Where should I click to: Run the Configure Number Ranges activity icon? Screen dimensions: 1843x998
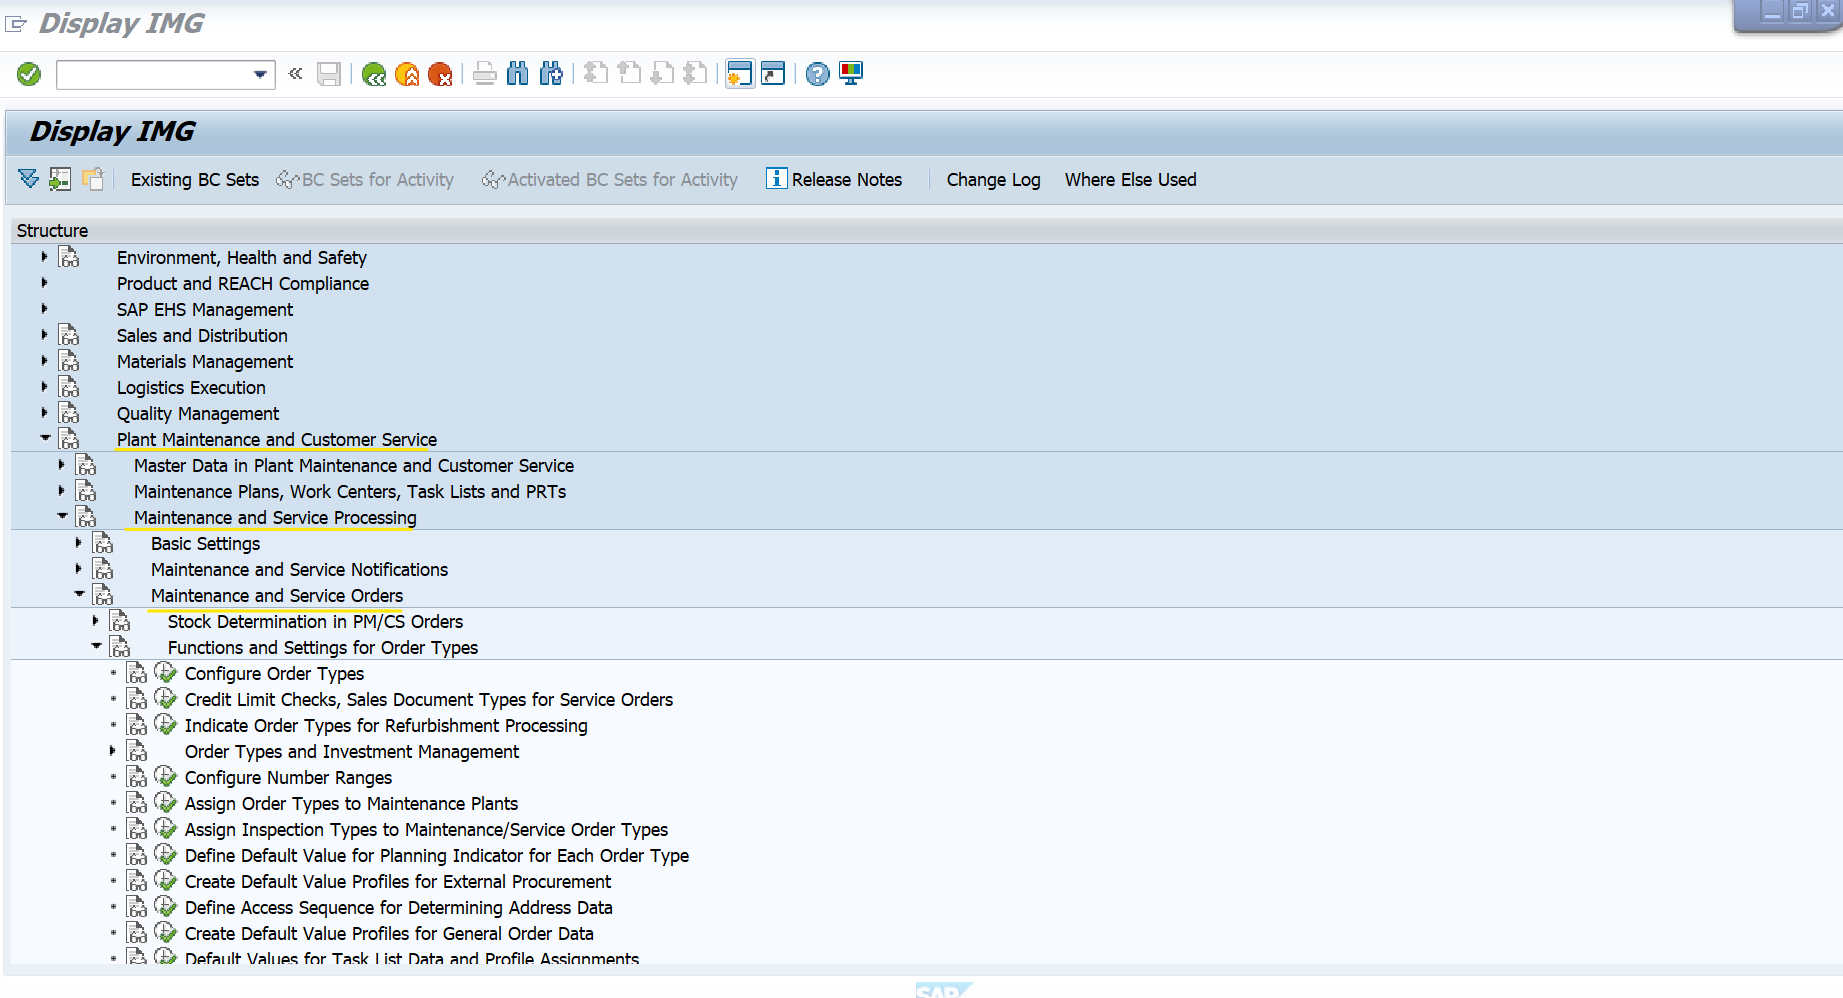tap(166, 777)
